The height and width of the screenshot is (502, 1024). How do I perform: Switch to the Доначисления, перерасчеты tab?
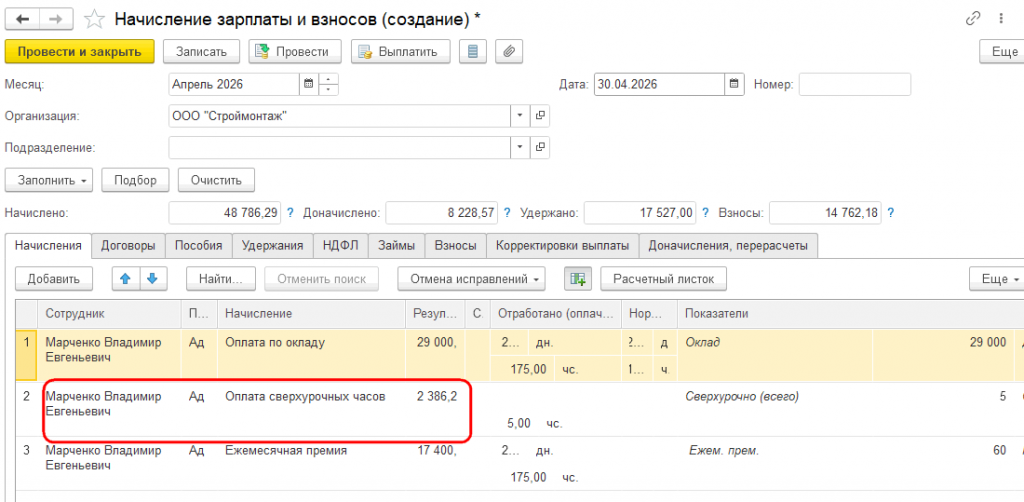coord(728,245)
